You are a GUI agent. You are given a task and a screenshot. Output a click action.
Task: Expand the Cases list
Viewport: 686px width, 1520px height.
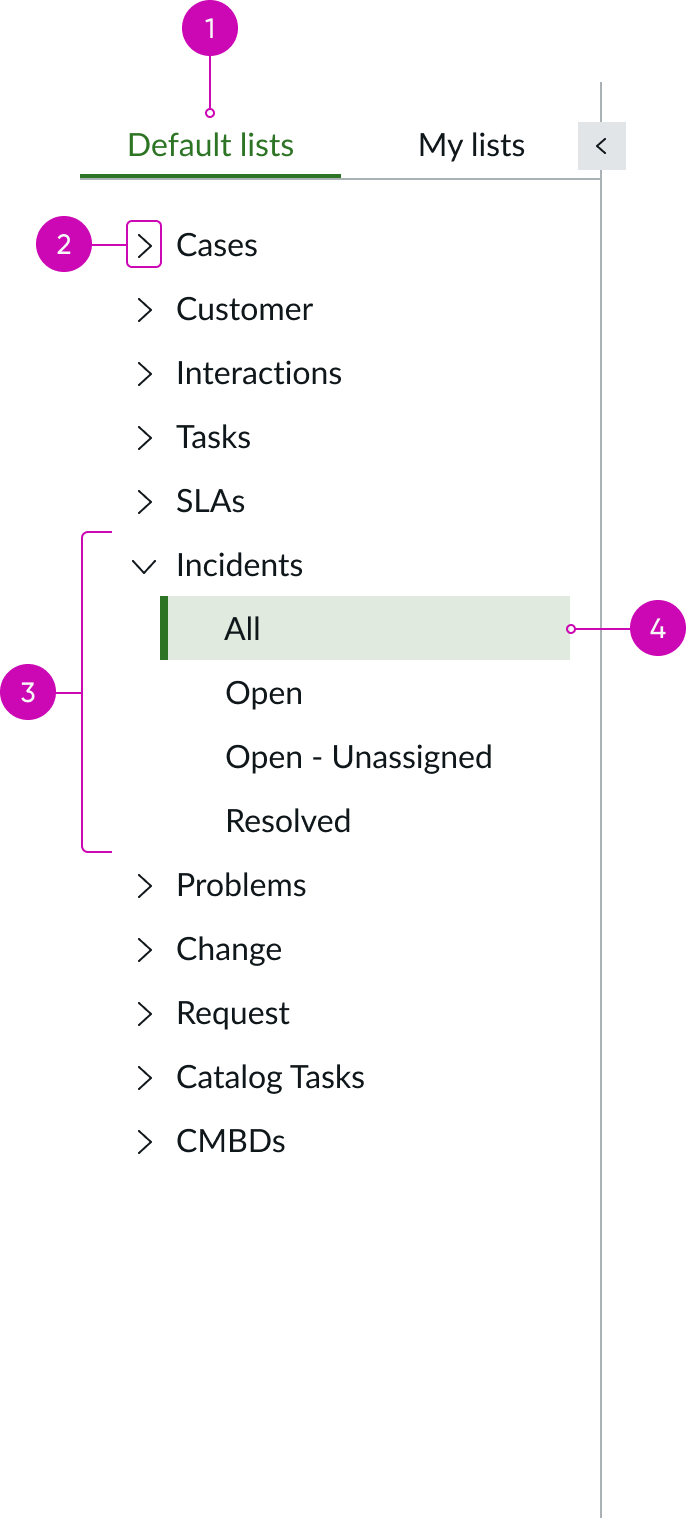pyautogui.click(x=145, y=244)
